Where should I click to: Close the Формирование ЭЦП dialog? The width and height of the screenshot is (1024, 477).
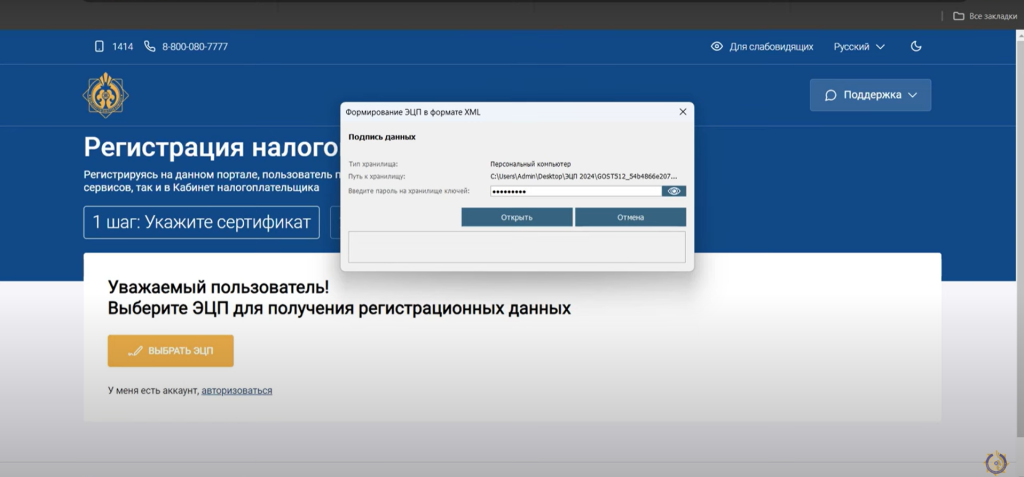tap(682, 112)
